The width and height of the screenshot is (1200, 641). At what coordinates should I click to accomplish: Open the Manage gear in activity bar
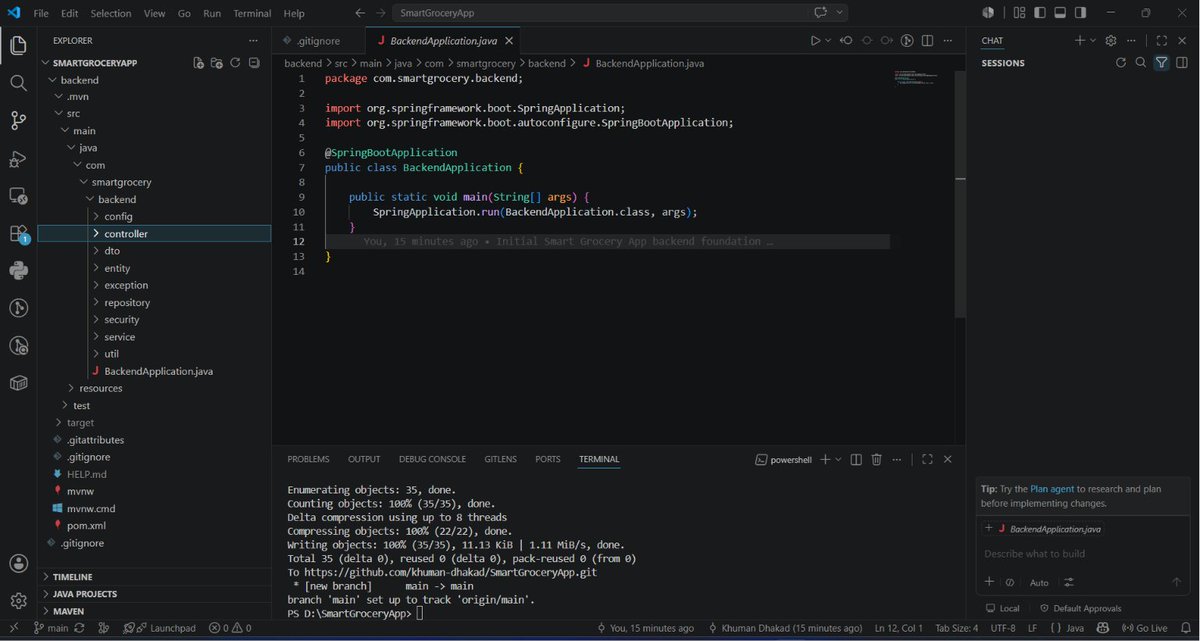click(18, 601)
